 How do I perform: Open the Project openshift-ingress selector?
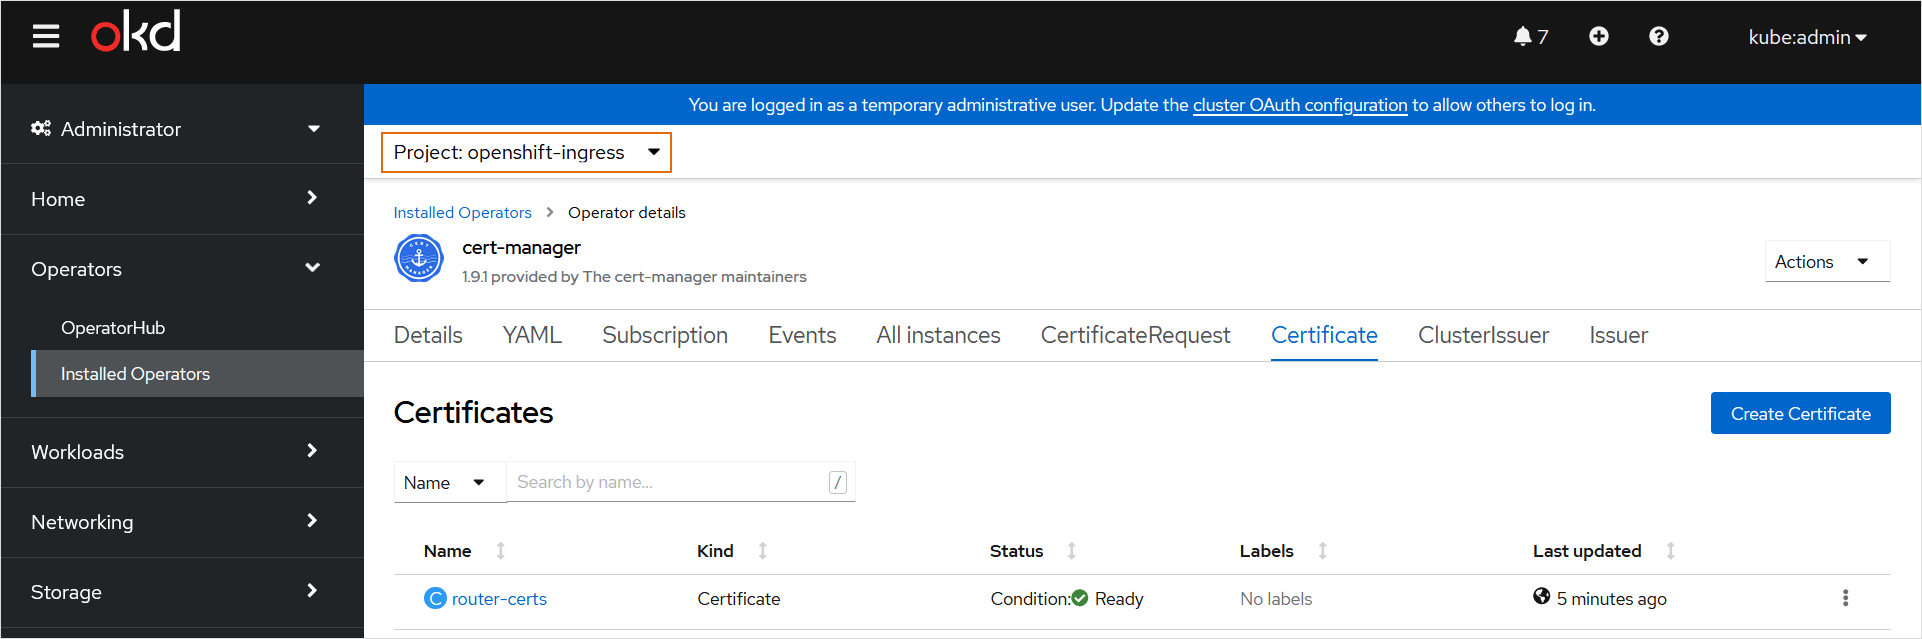coord(526,152)
